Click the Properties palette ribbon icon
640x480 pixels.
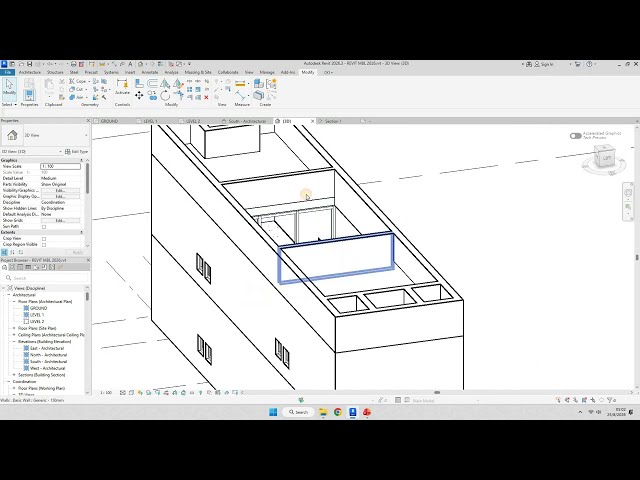tap(29, 95)
